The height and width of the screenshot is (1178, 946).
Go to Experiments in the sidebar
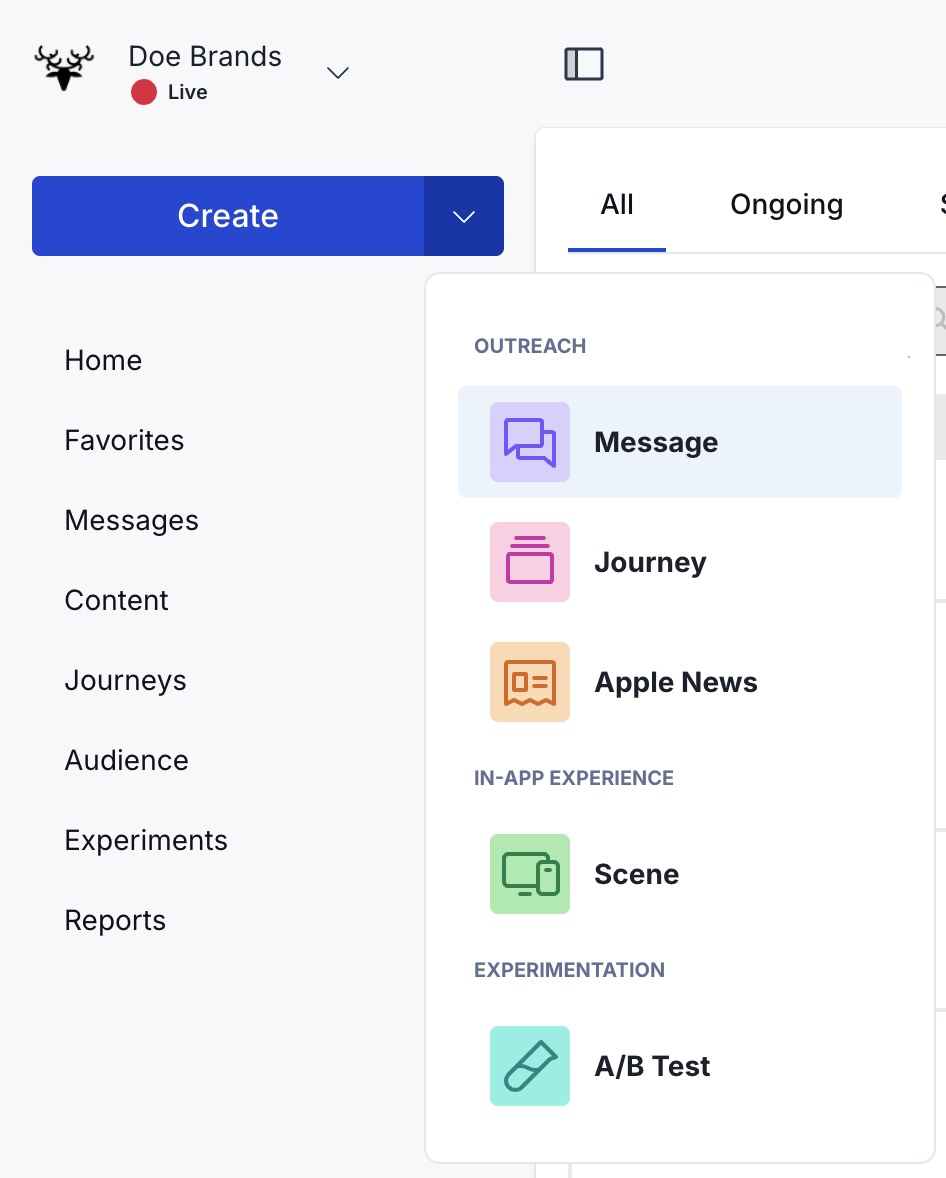146,840
